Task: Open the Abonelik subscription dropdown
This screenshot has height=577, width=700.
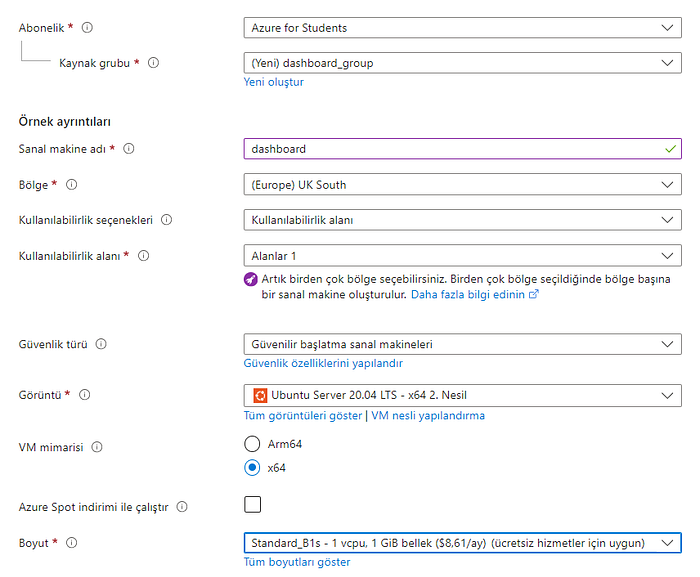Action: pyautogui.click(x=462, y=28)
